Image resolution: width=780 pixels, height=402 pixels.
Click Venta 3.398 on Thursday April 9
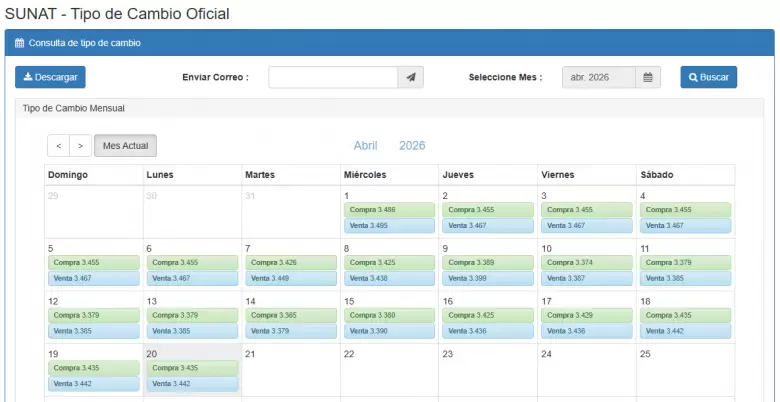click(488, 279)
